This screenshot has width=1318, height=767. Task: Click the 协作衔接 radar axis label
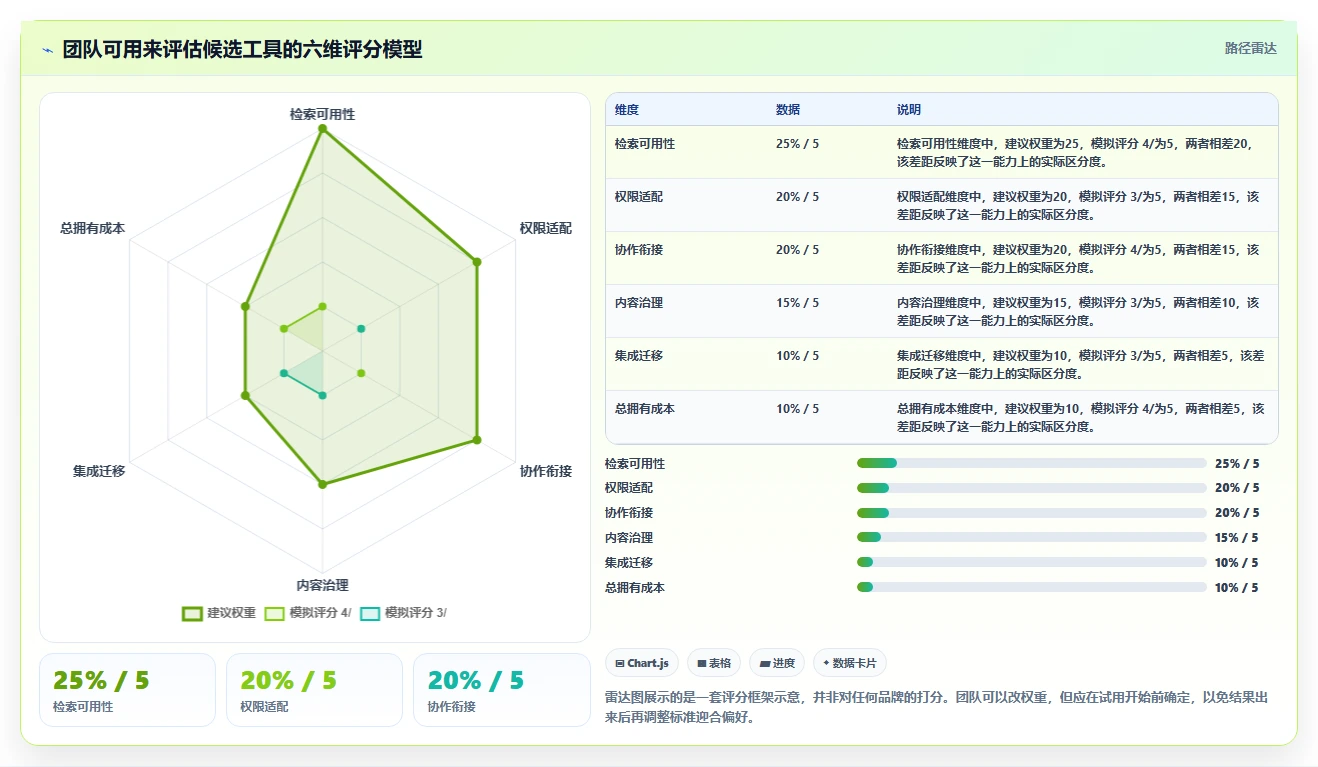coord(546,471)
